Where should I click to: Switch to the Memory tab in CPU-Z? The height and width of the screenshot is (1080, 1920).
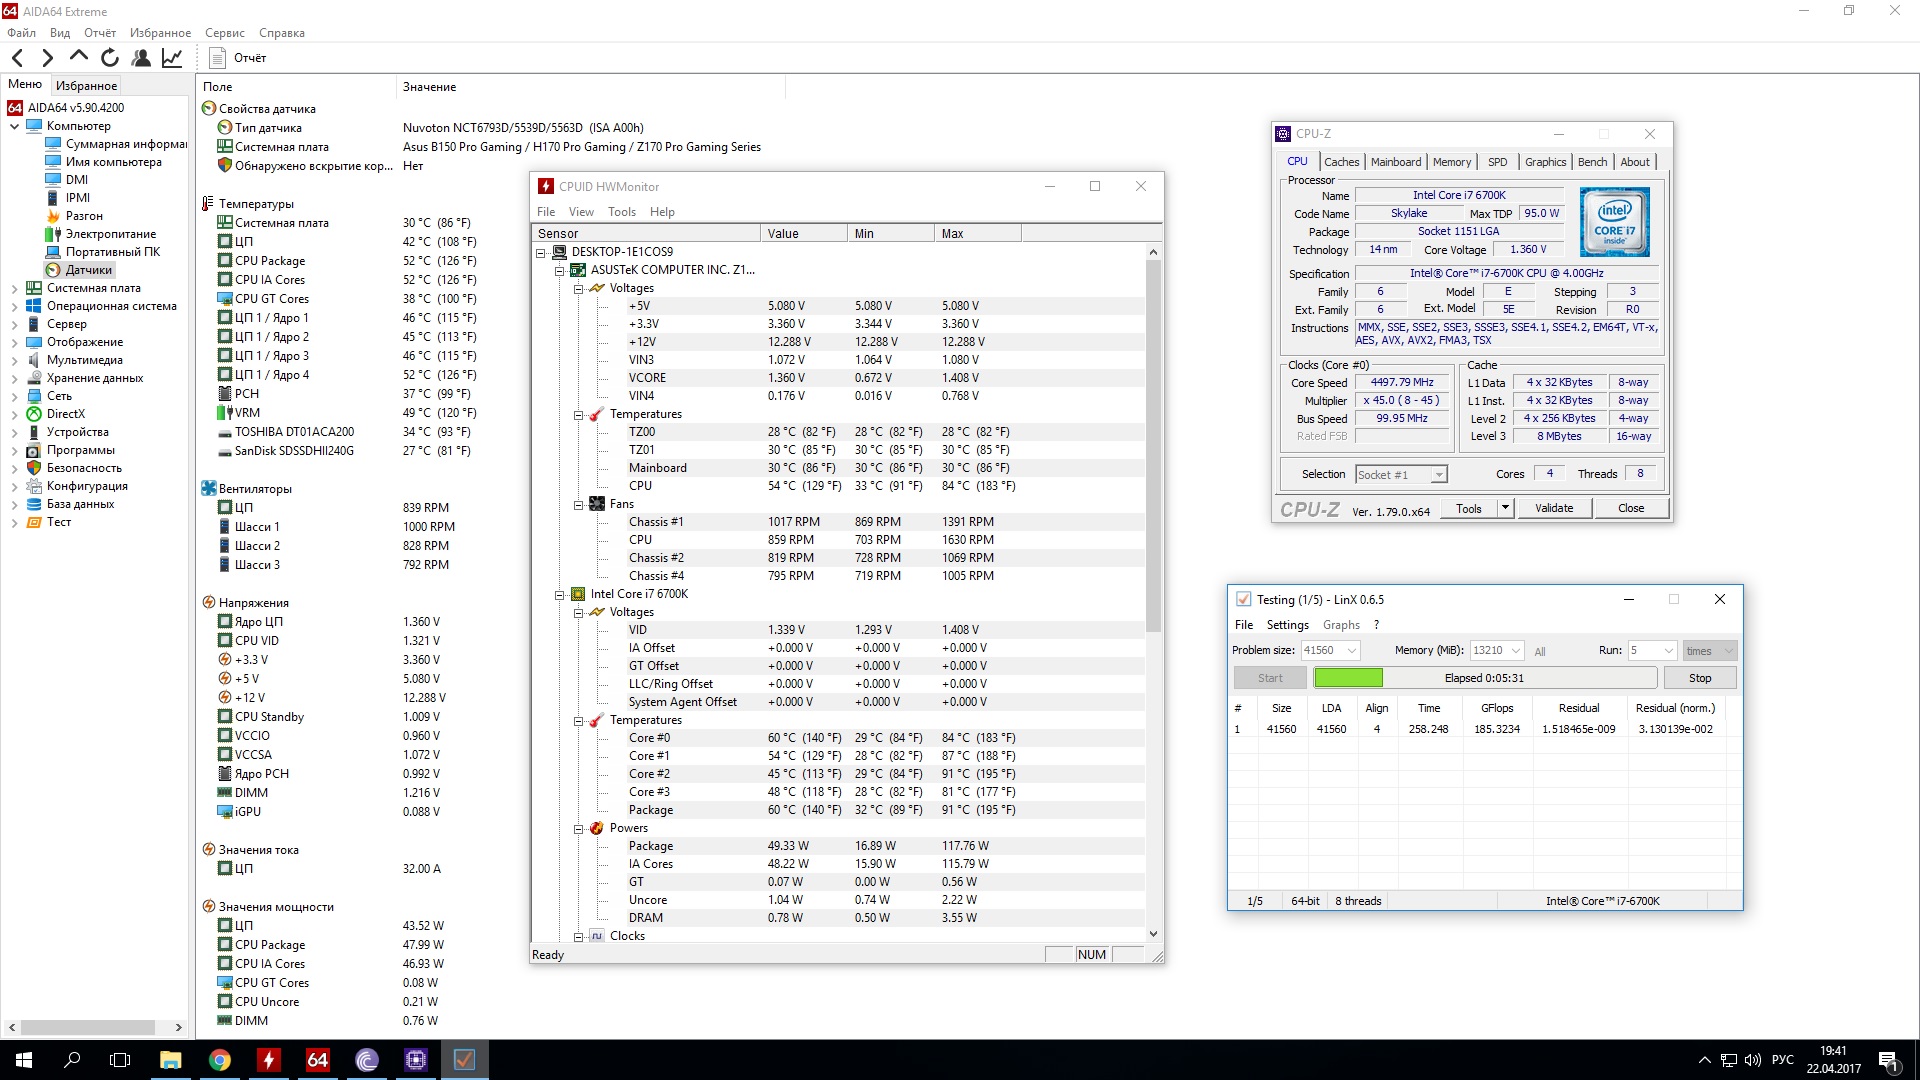tap(1451, 162)
